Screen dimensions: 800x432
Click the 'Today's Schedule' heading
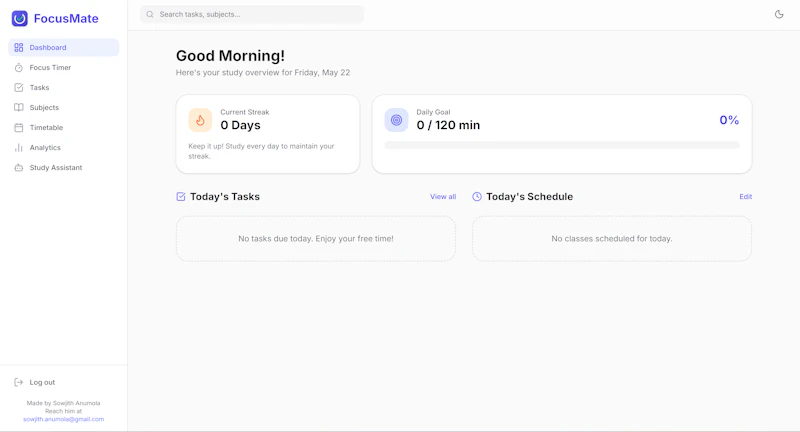pyautogui.click(x=529, y=196)
